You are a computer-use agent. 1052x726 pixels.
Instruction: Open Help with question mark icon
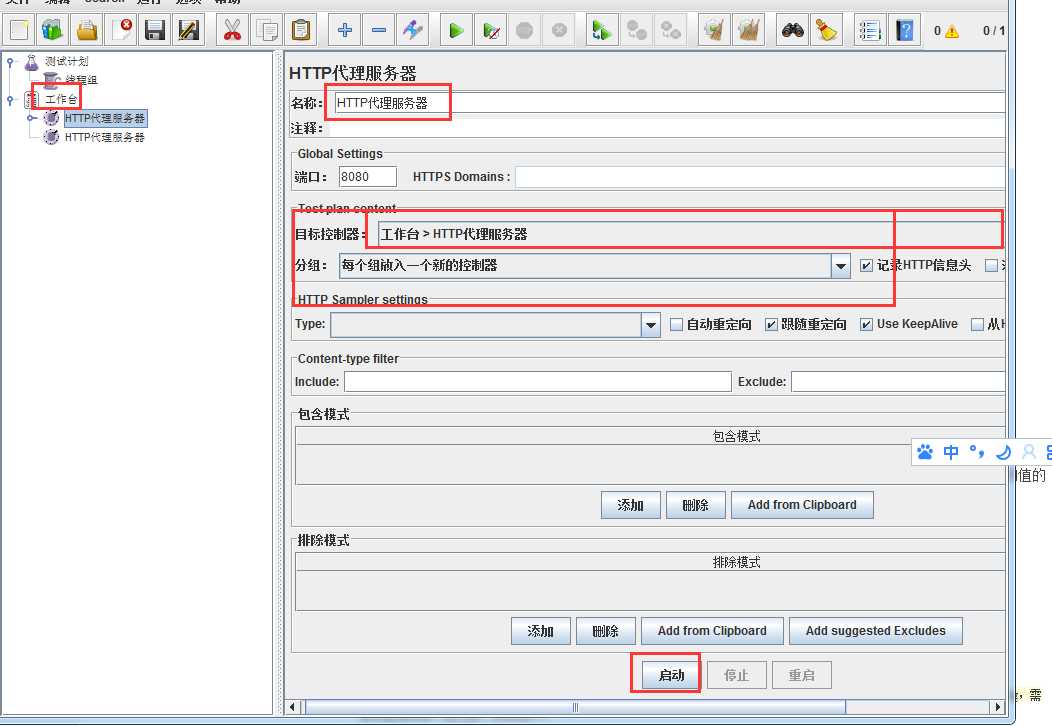tap(904, 30)
